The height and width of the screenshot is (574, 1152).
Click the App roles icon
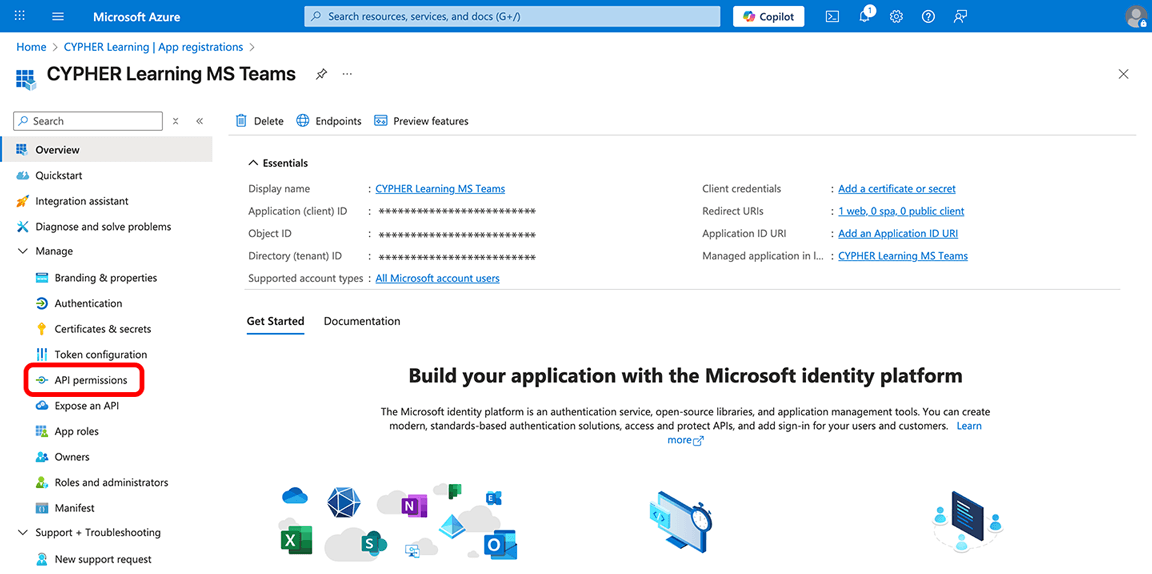pos(42,431)
